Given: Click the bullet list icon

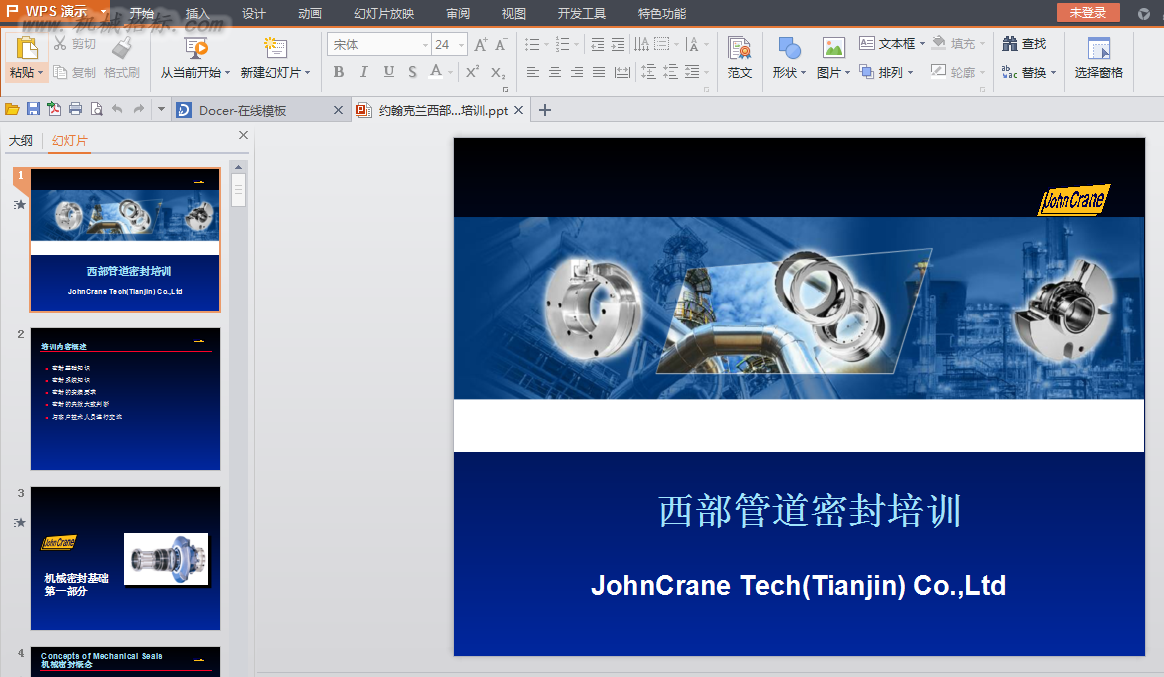Looking at the screenshot, I should coord(532,45).
